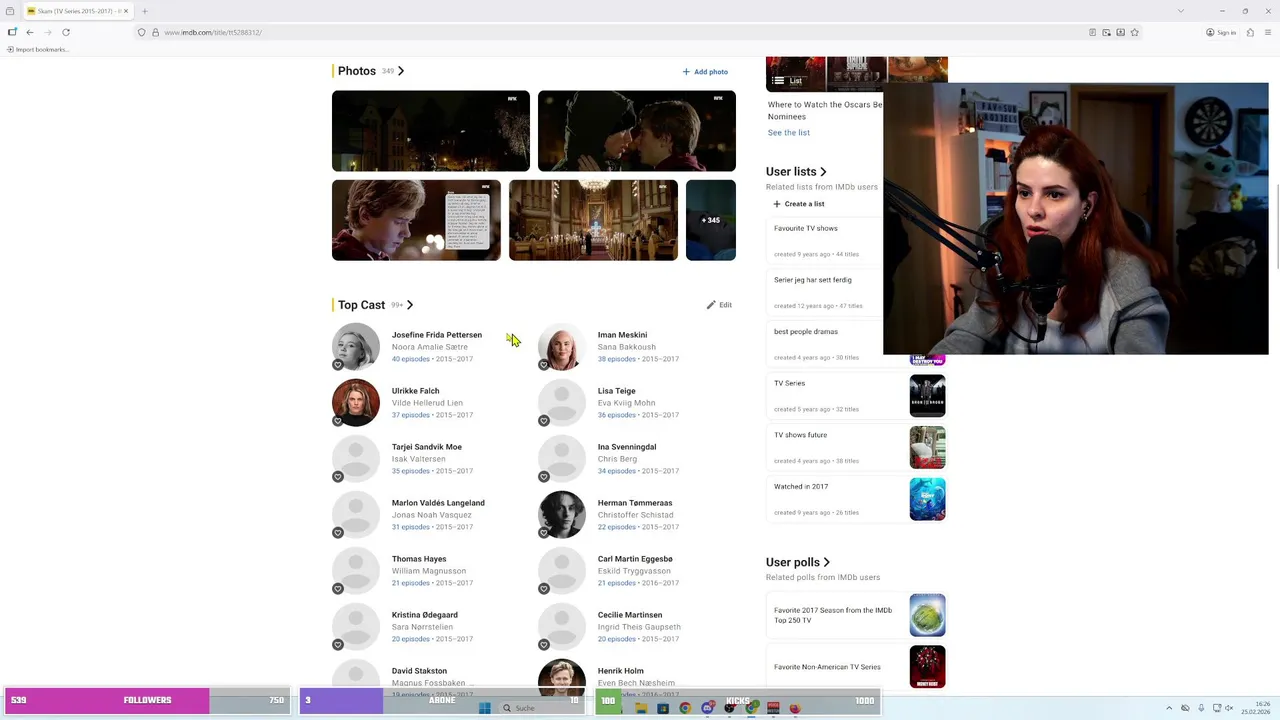Click the microphone icon in the system tray

point(1201,708)
